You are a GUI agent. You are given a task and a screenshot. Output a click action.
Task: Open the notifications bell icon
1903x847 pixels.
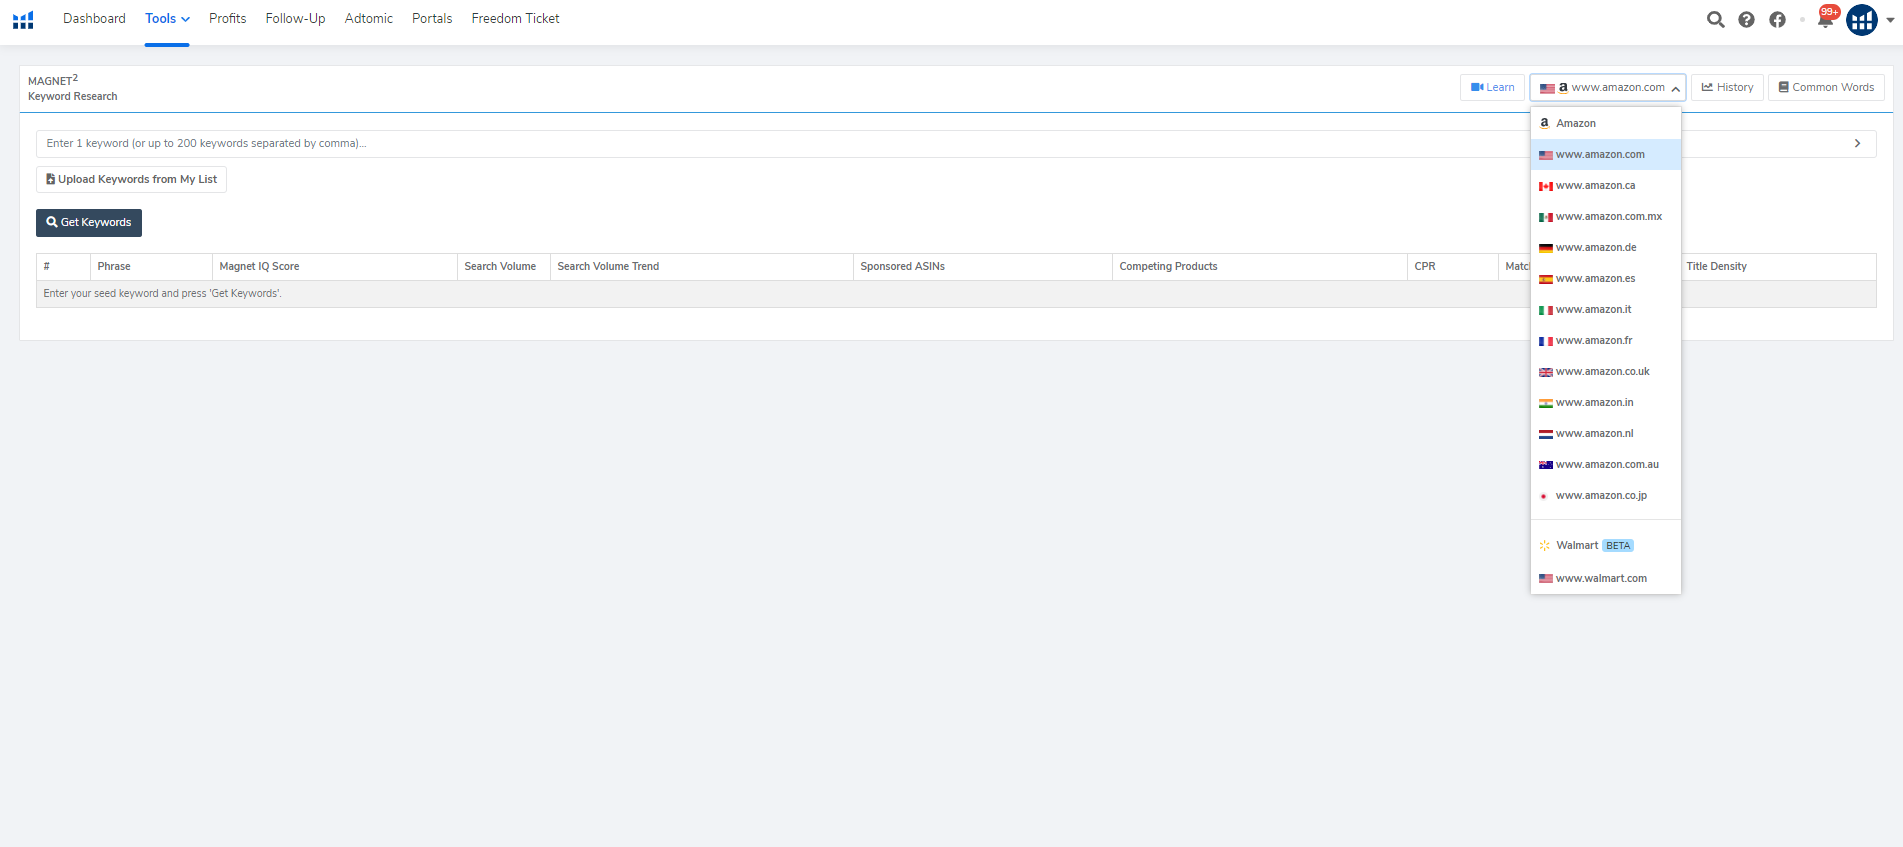[x=1826, y=18]
